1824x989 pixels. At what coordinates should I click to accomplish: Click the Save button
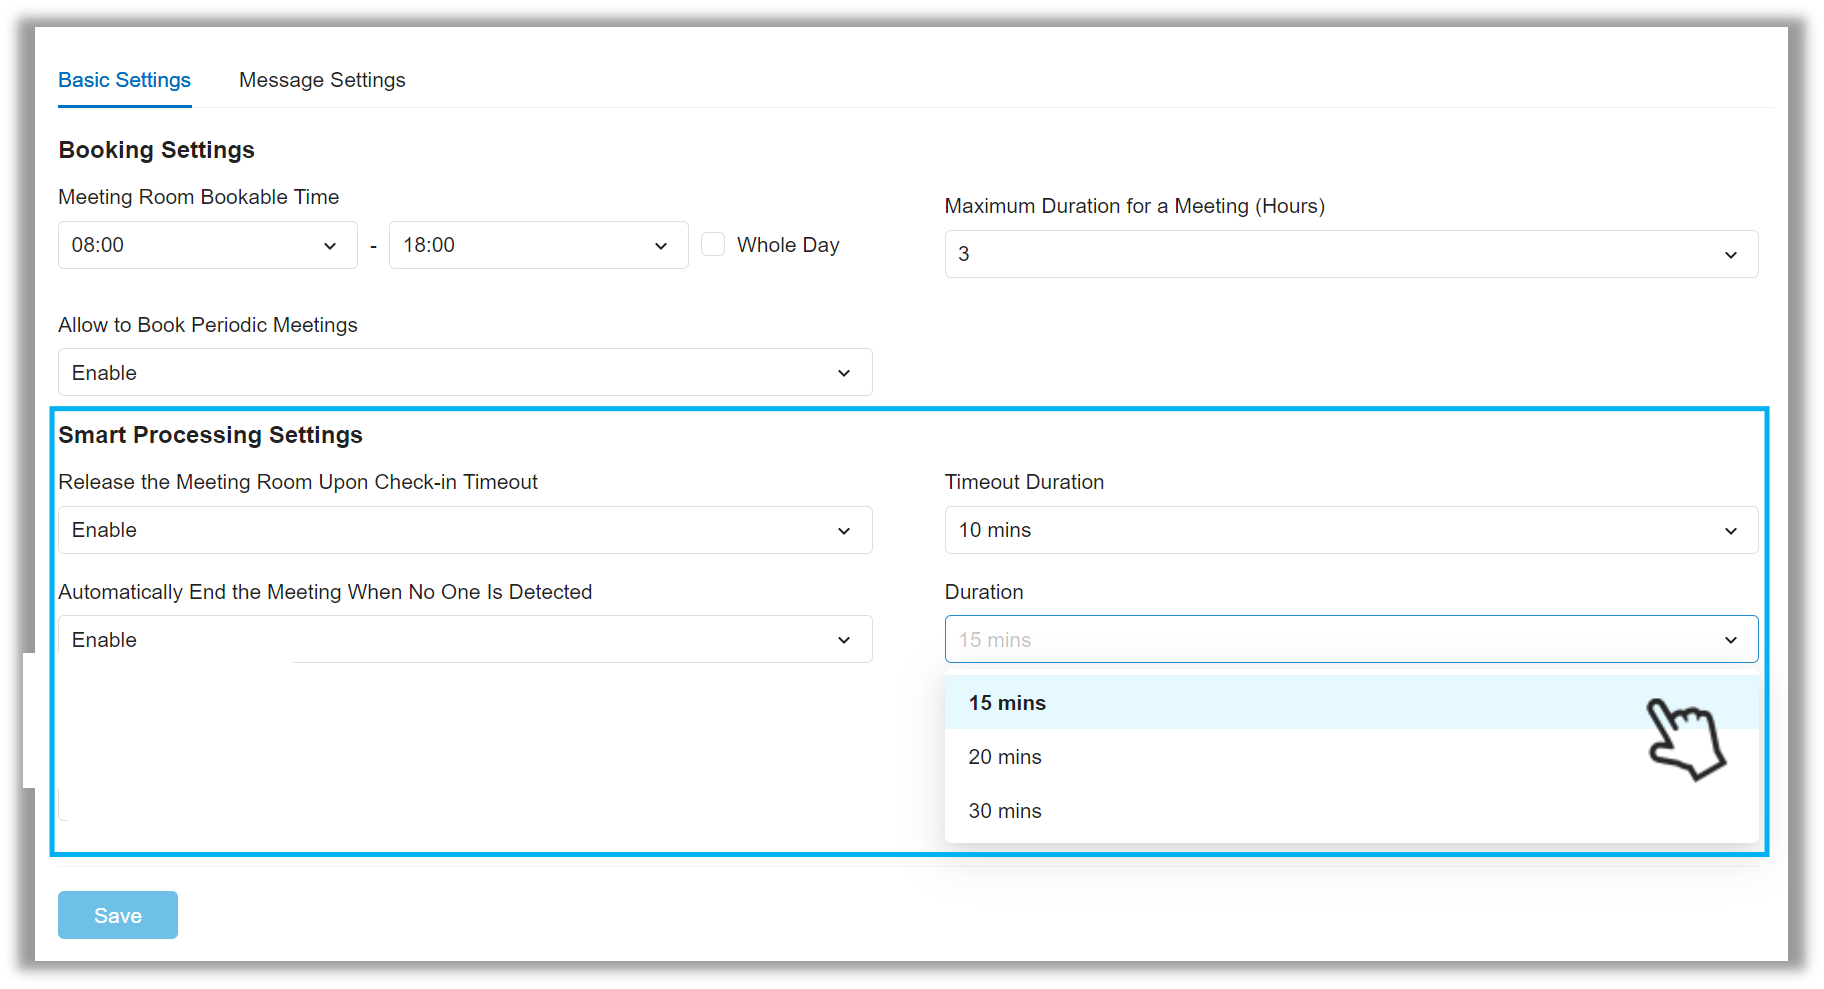(117, 914)
